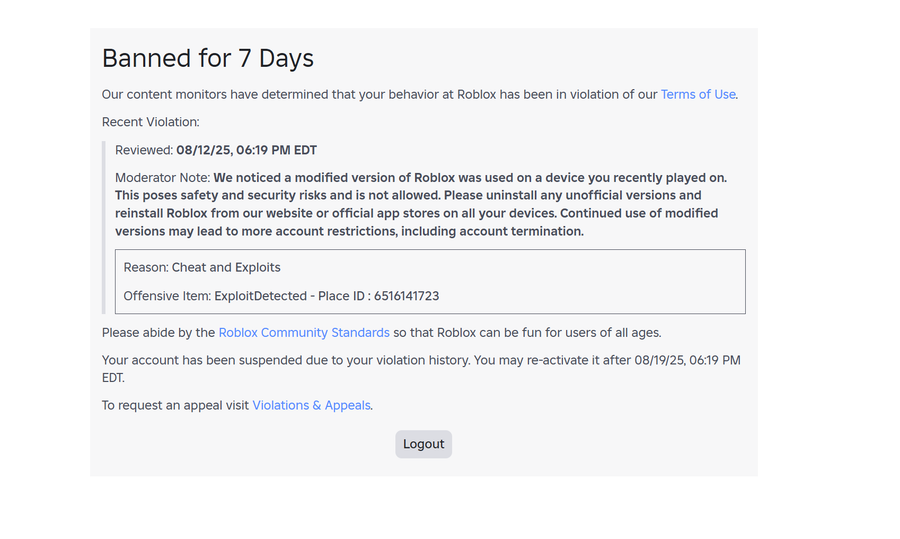Image resolution: width=900 pixels, height=539 pixels.
Task: Click the Logout button
Action: [x=424, y=444]
